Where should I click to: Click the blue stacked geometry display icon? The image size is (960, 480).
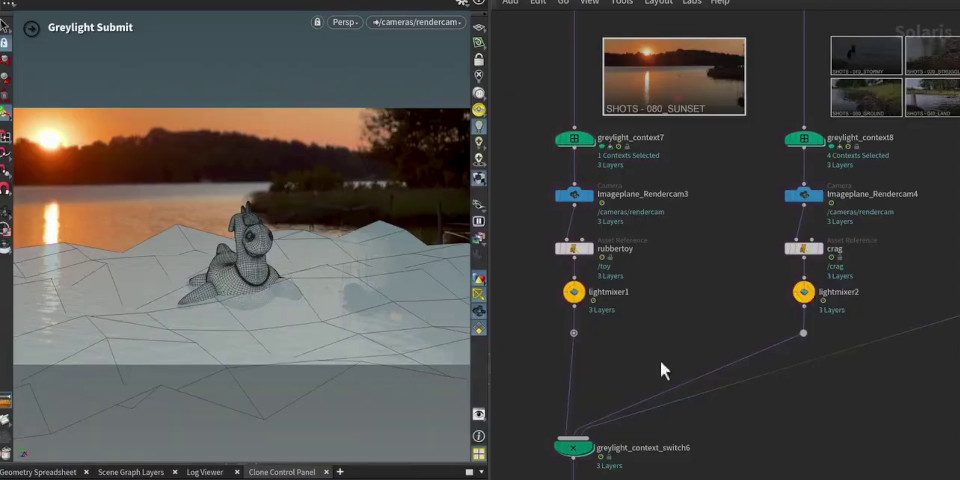tap(479, 311)
